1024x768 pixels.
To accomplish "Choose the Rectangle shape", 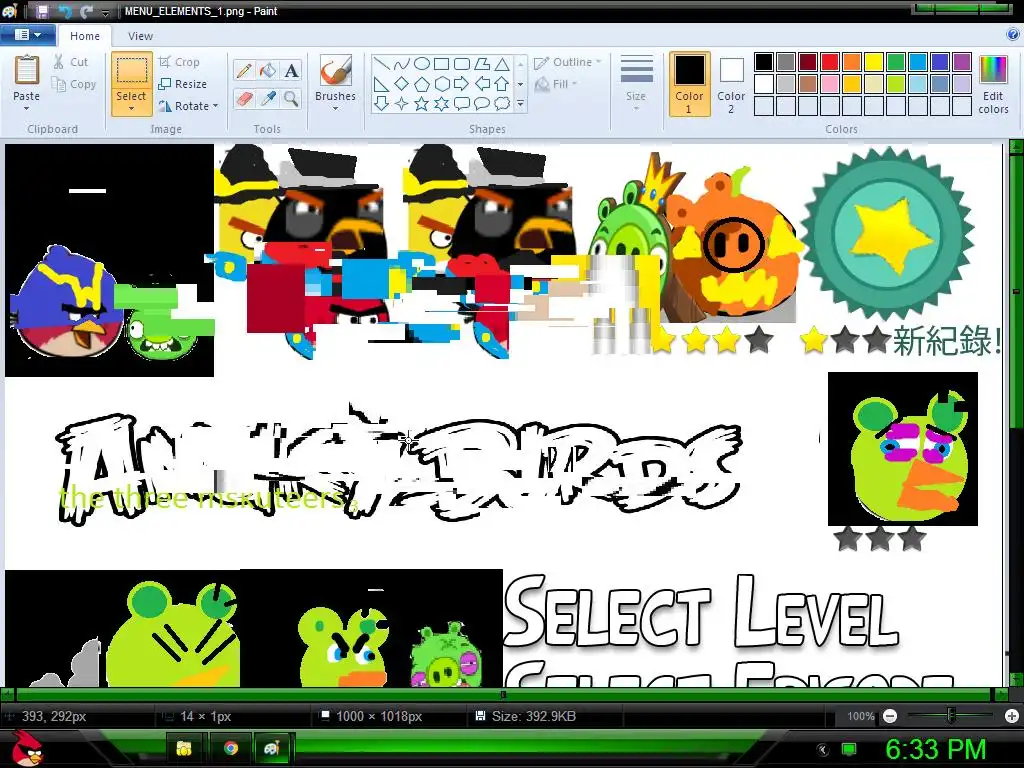I will pyautogui.click(x=441, y=64).
